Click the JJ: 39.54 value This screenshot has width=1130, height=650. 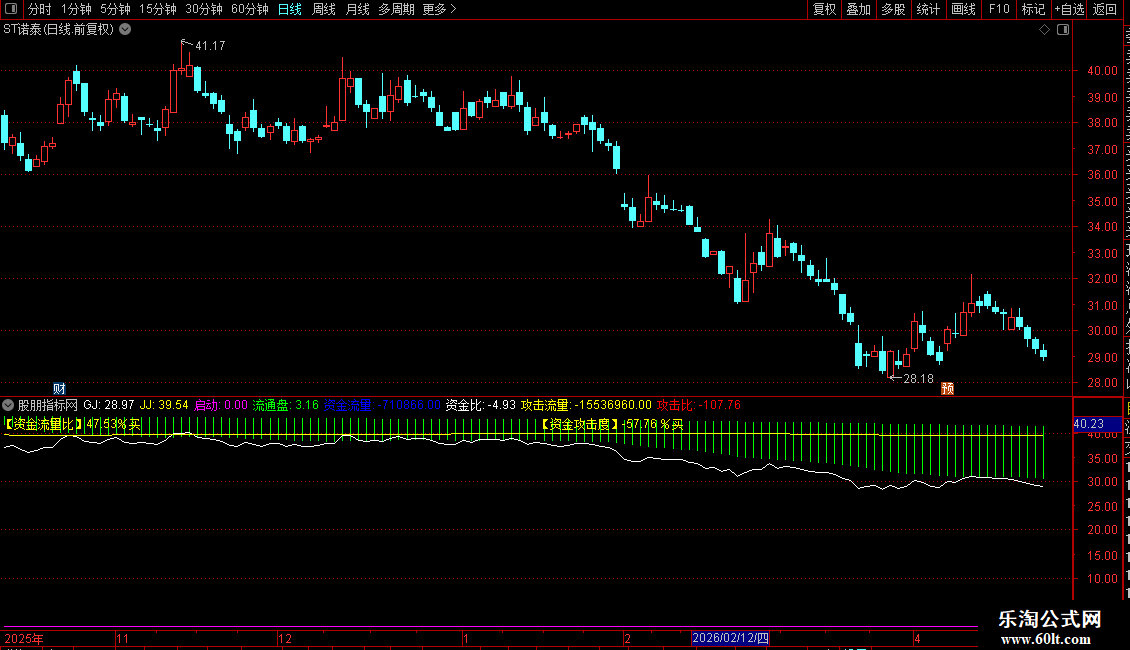[x=164, y=405]
